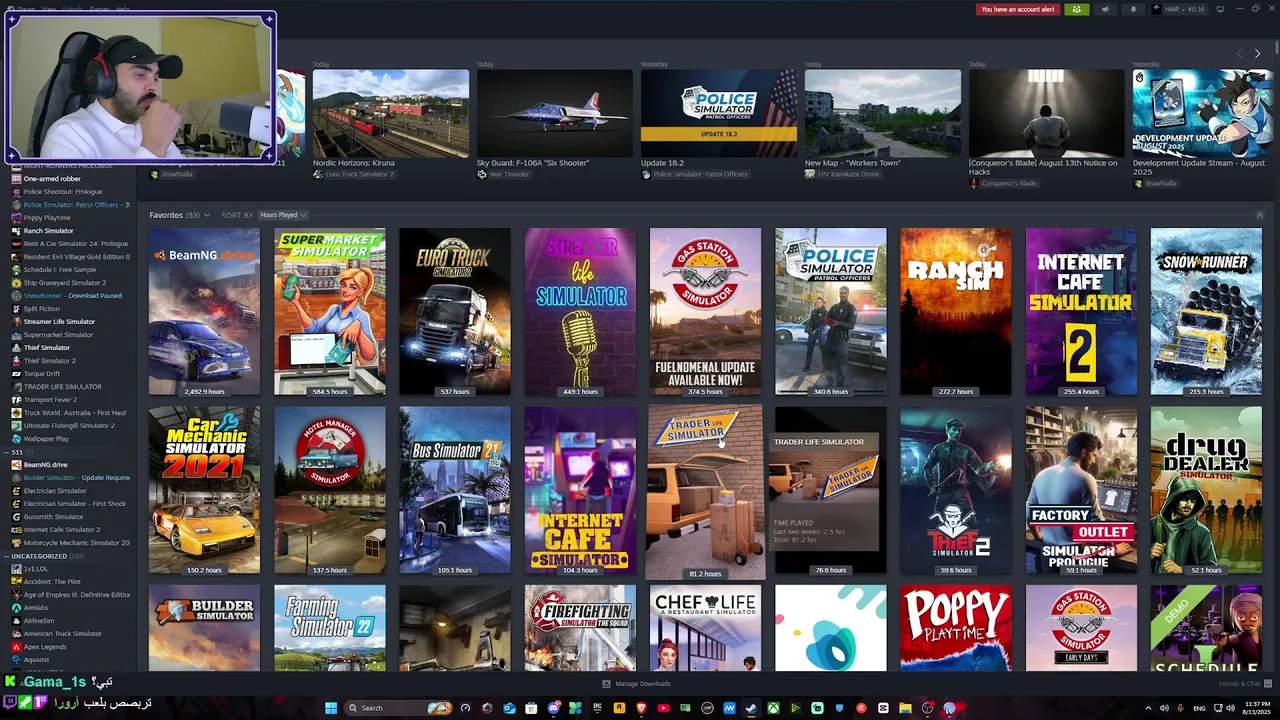Open the NMR account dropdown

pyautogui.click(x=1179, y=9)
